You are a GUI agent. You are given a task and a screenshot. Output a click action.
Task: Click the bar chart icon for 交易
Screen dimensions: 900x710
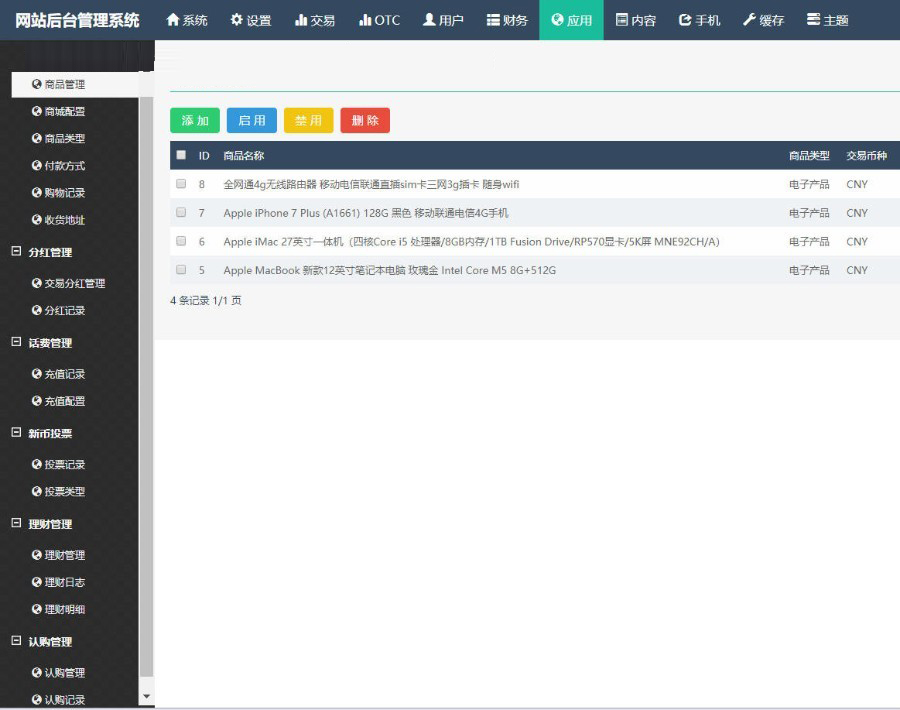[301, 20]
